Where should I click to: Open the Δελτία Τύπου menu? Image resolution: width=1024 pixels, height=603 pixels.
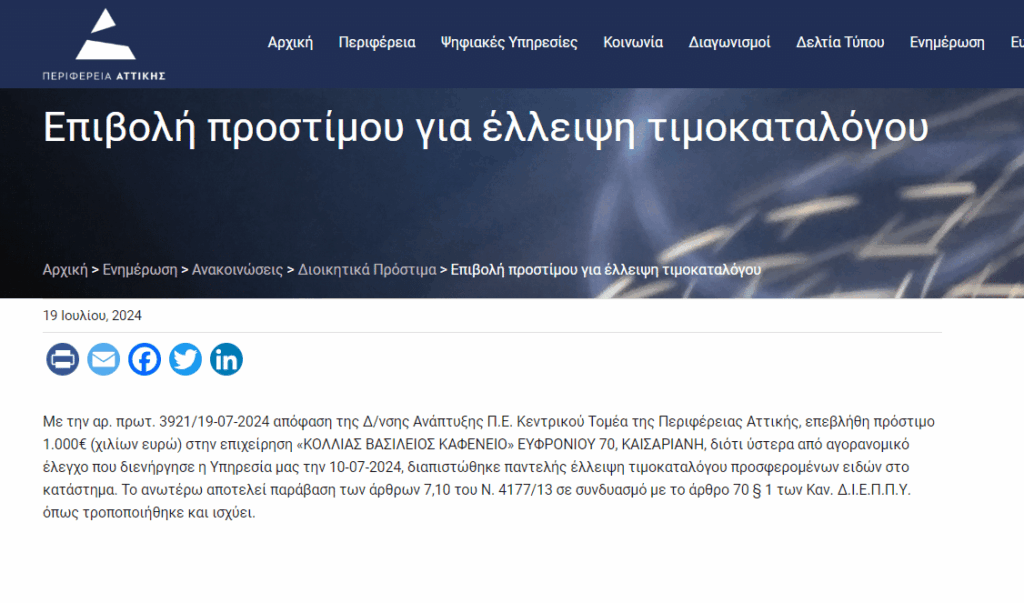(x=840, y=42)
